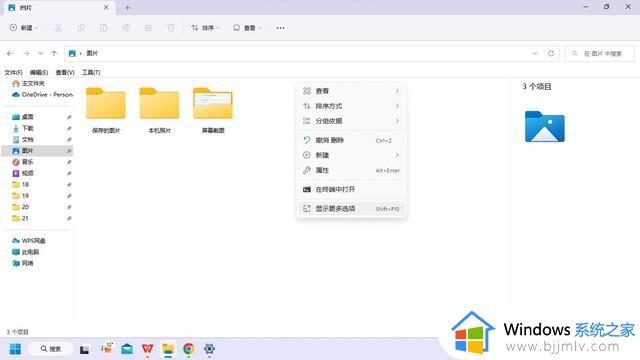Click the pin icon beside 音乐
Screen dimensions: 640x360
tap(69, 162)
